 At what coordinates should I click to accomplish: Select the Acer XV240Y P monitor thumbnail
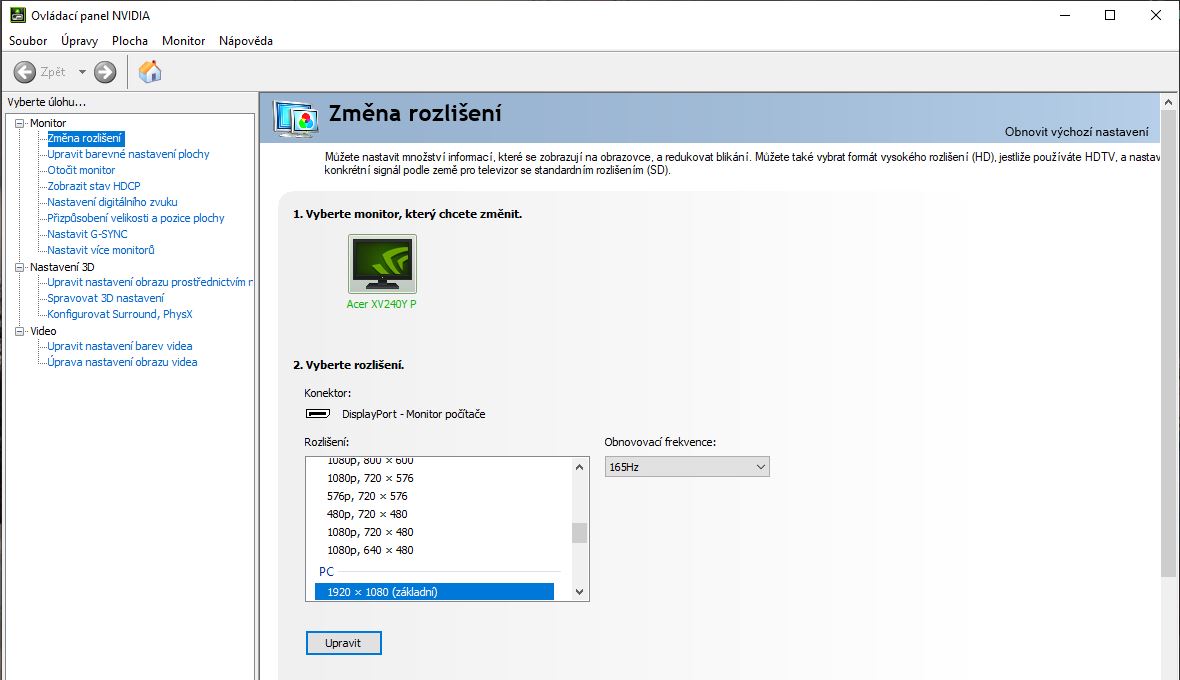382,264
